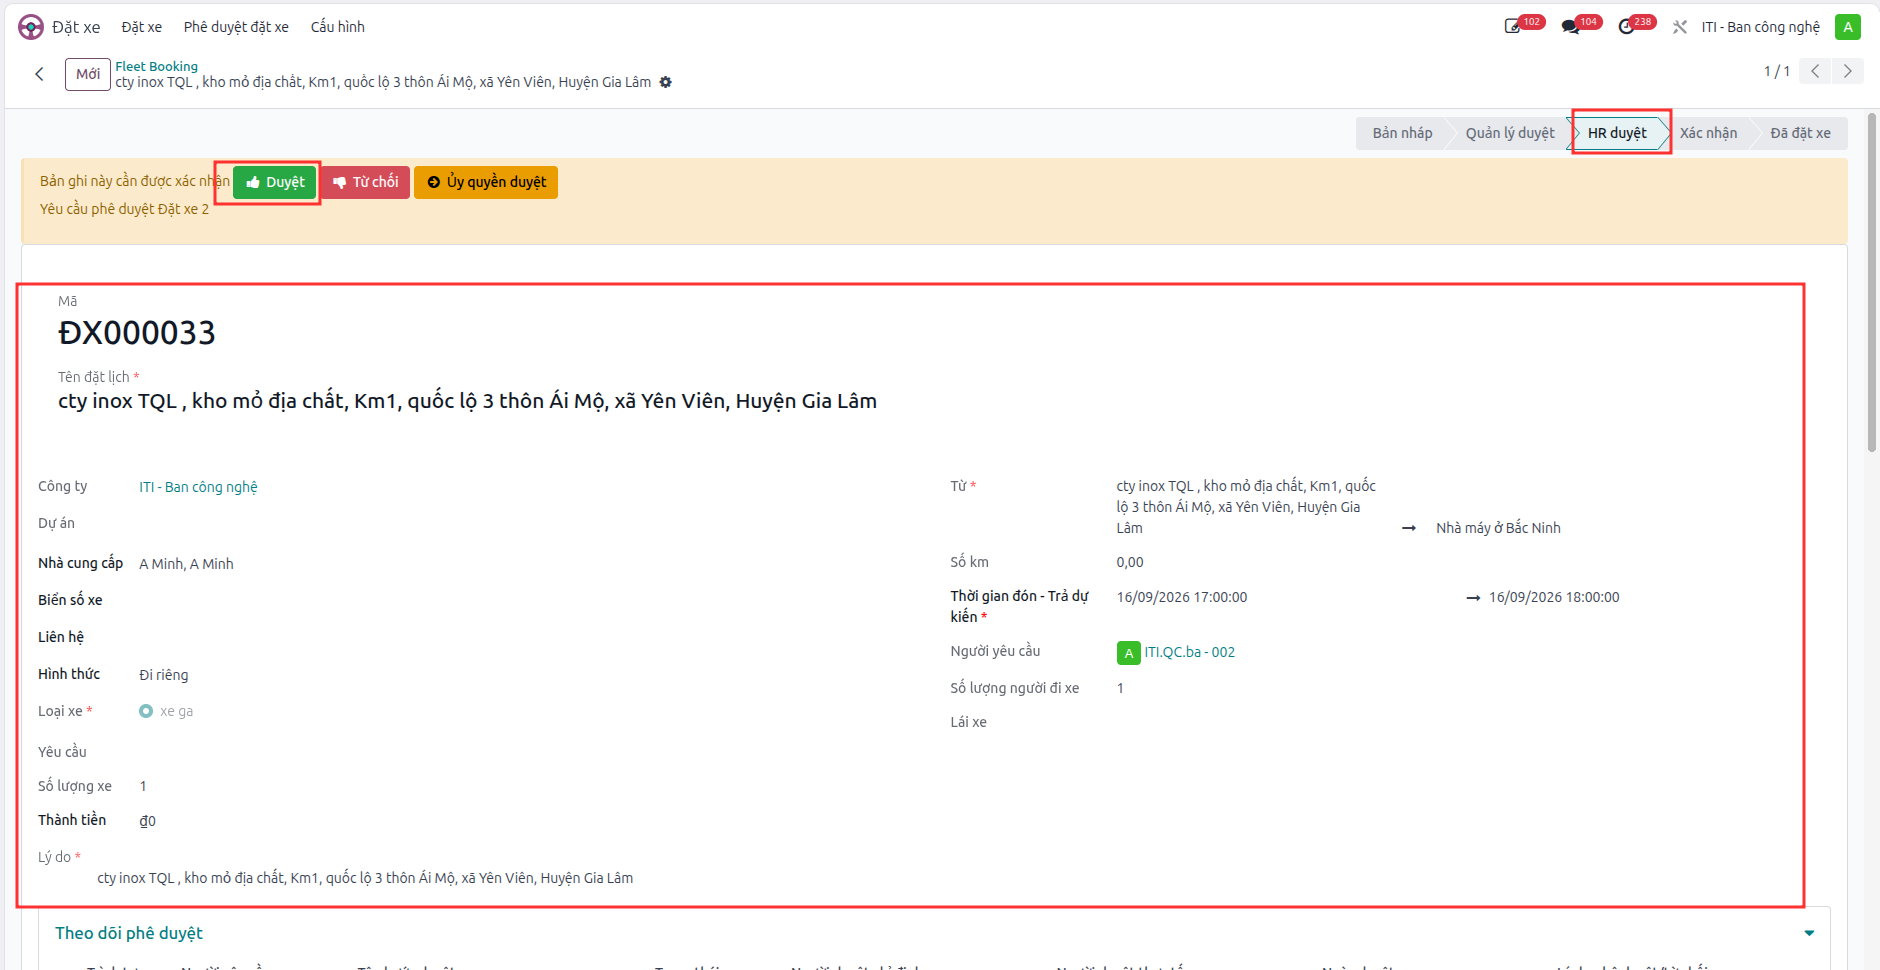
Task: Go back using the left arrow
Action: (39, 74)
